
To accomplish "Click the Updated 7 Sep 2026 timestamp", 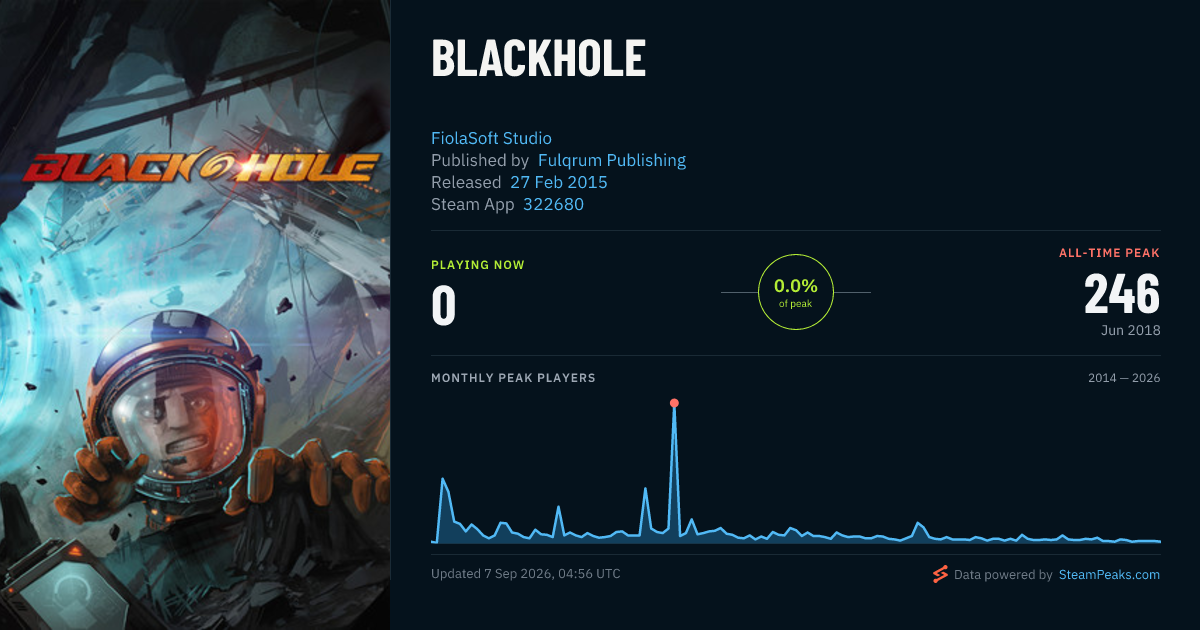I will [526, 574].
